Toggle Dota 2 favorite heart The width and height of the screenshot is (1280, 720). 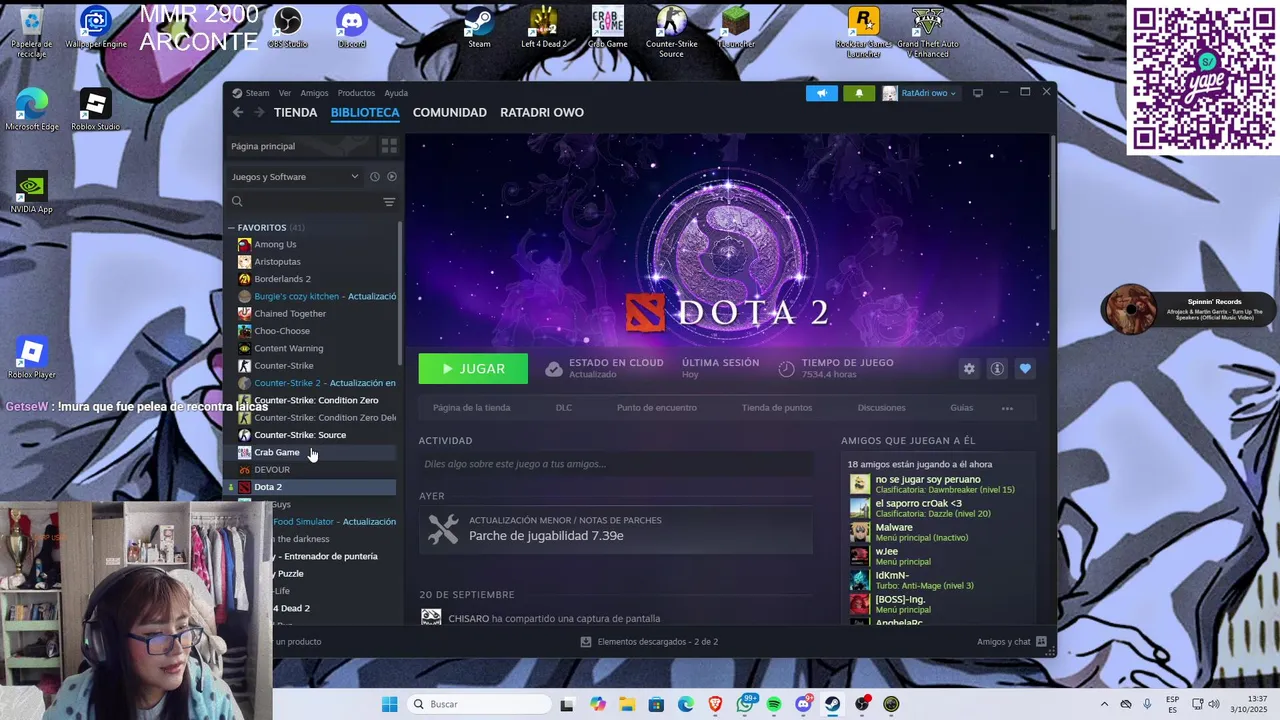tap(1025, 369)
